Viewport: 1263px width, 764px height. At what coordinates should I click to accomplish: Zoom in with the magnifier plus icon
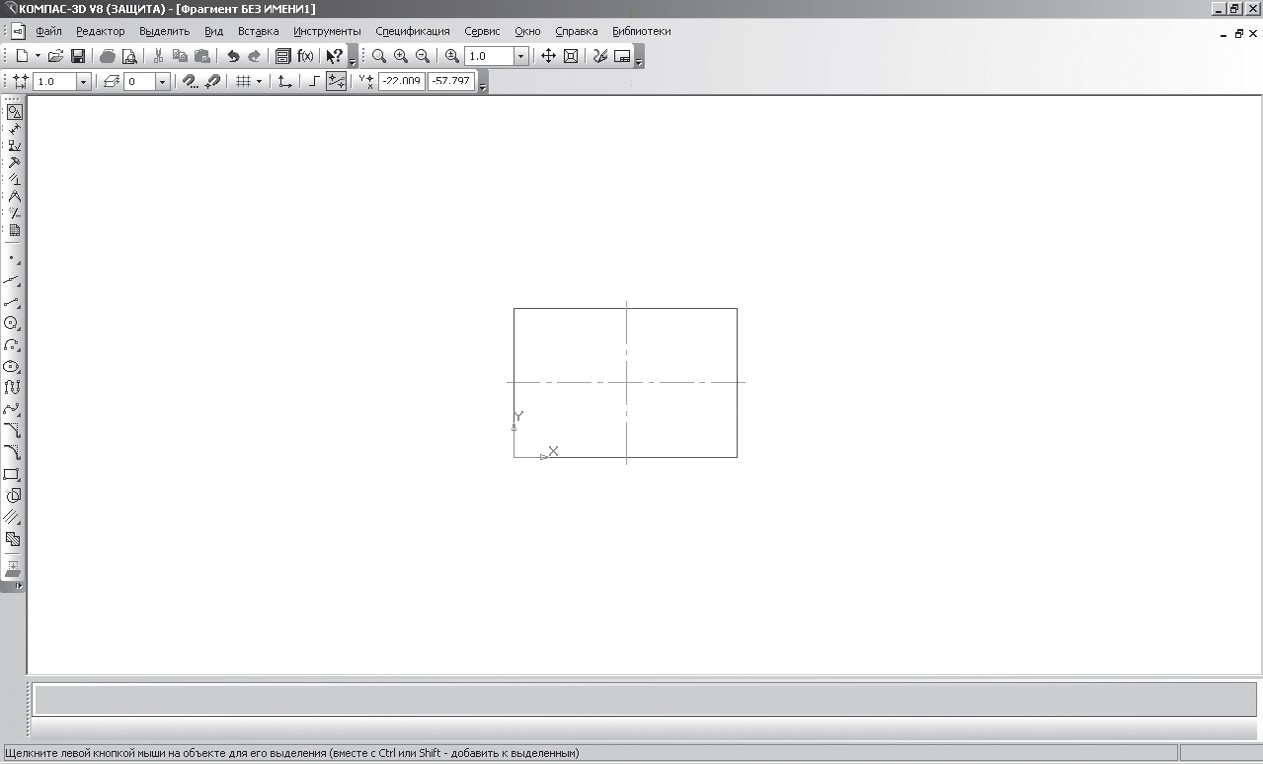point(401,57)
